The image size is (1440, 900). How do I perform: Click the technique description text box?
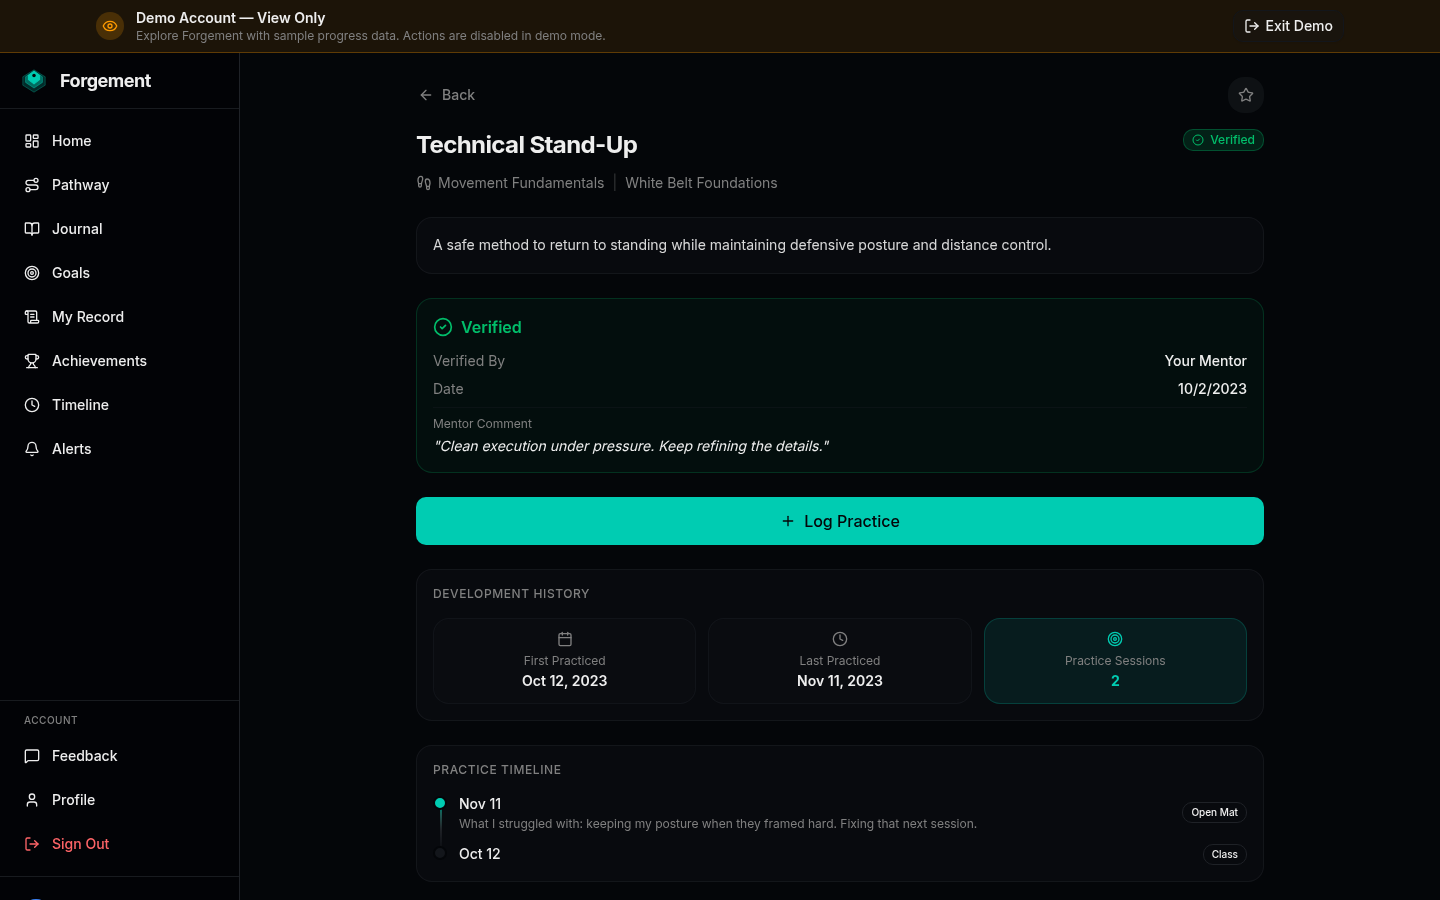(840, 246)
